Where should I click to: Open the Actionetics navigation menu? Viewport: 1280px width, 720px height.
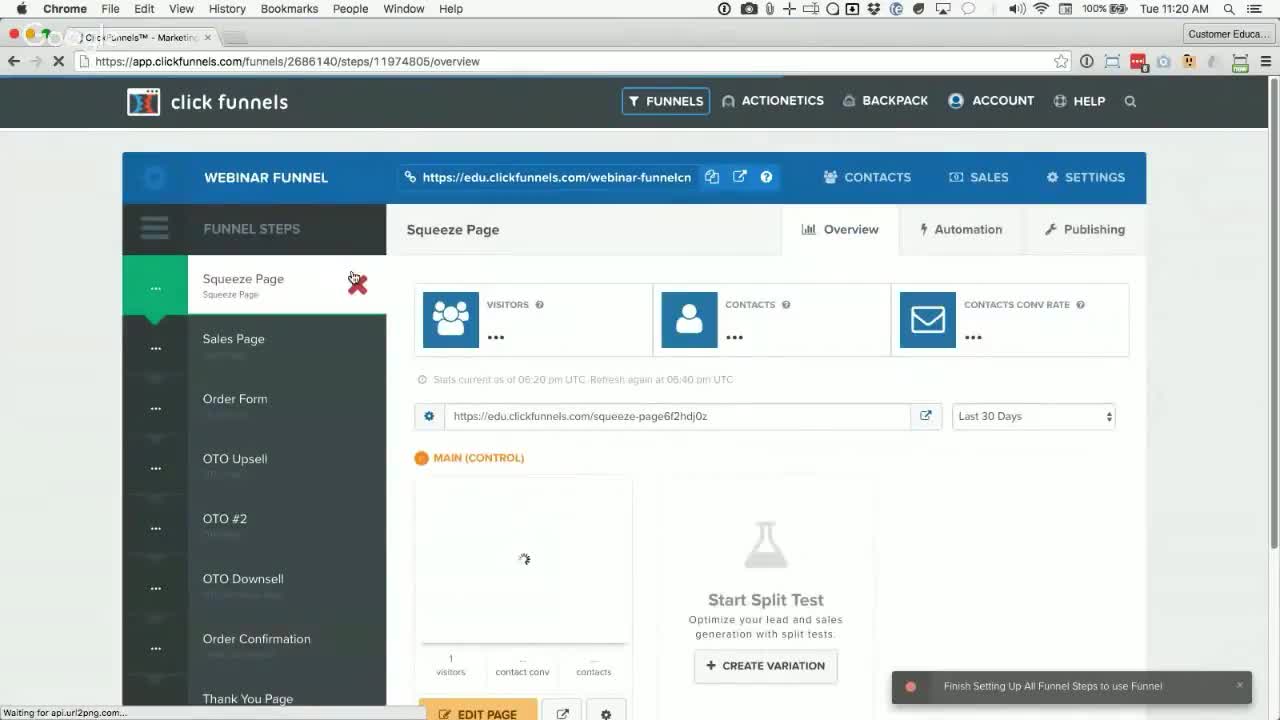point(773,101)
